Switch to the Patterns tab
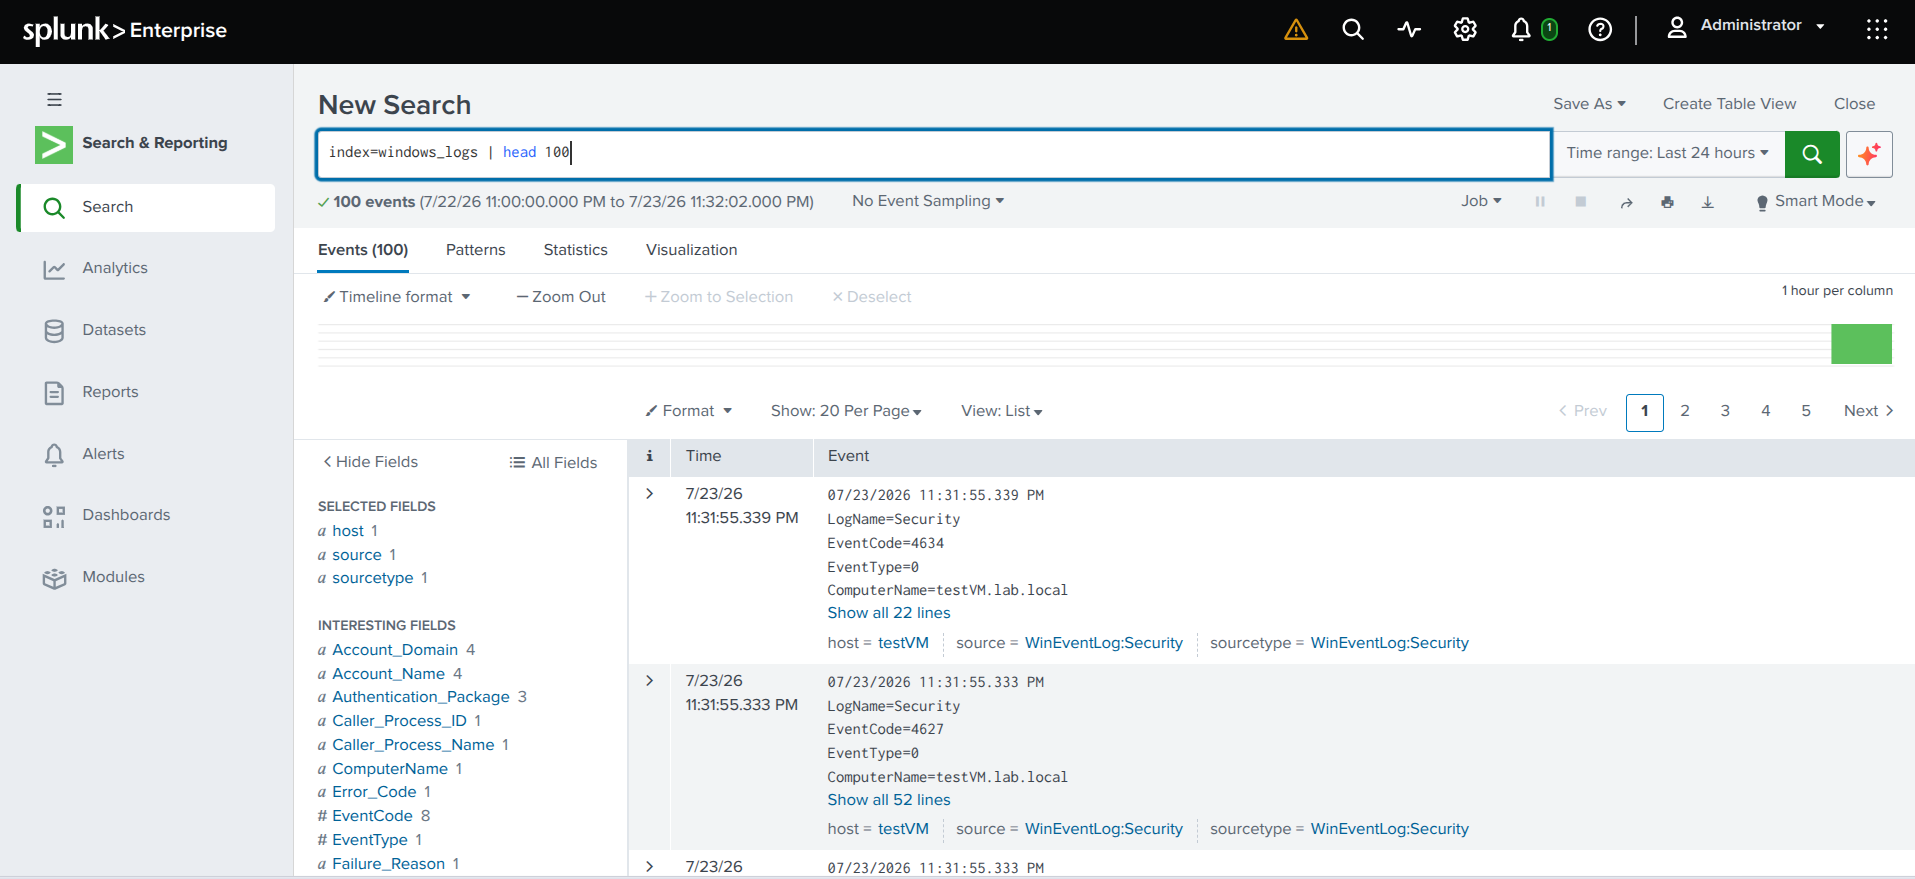 click(476, 250)
